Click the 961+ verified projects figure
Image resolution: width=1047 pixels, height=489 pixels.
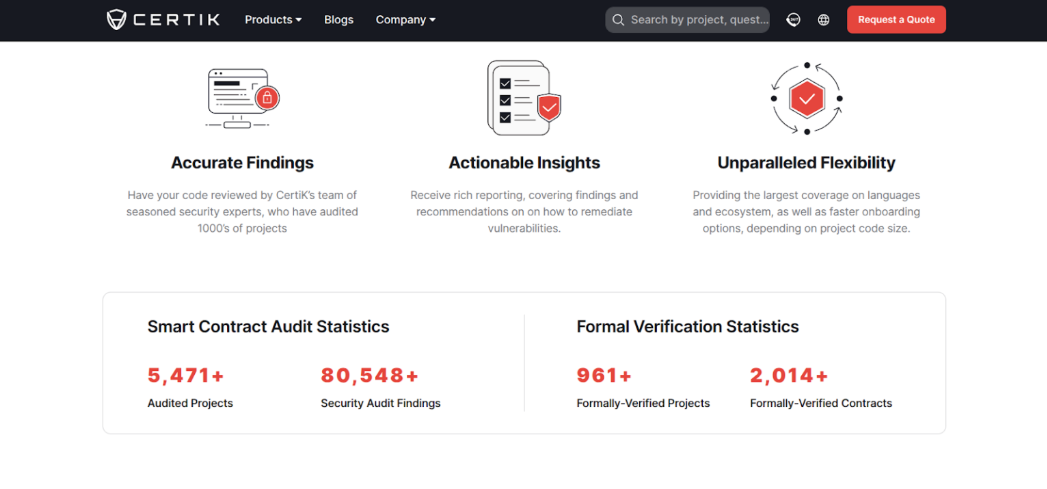604,375
